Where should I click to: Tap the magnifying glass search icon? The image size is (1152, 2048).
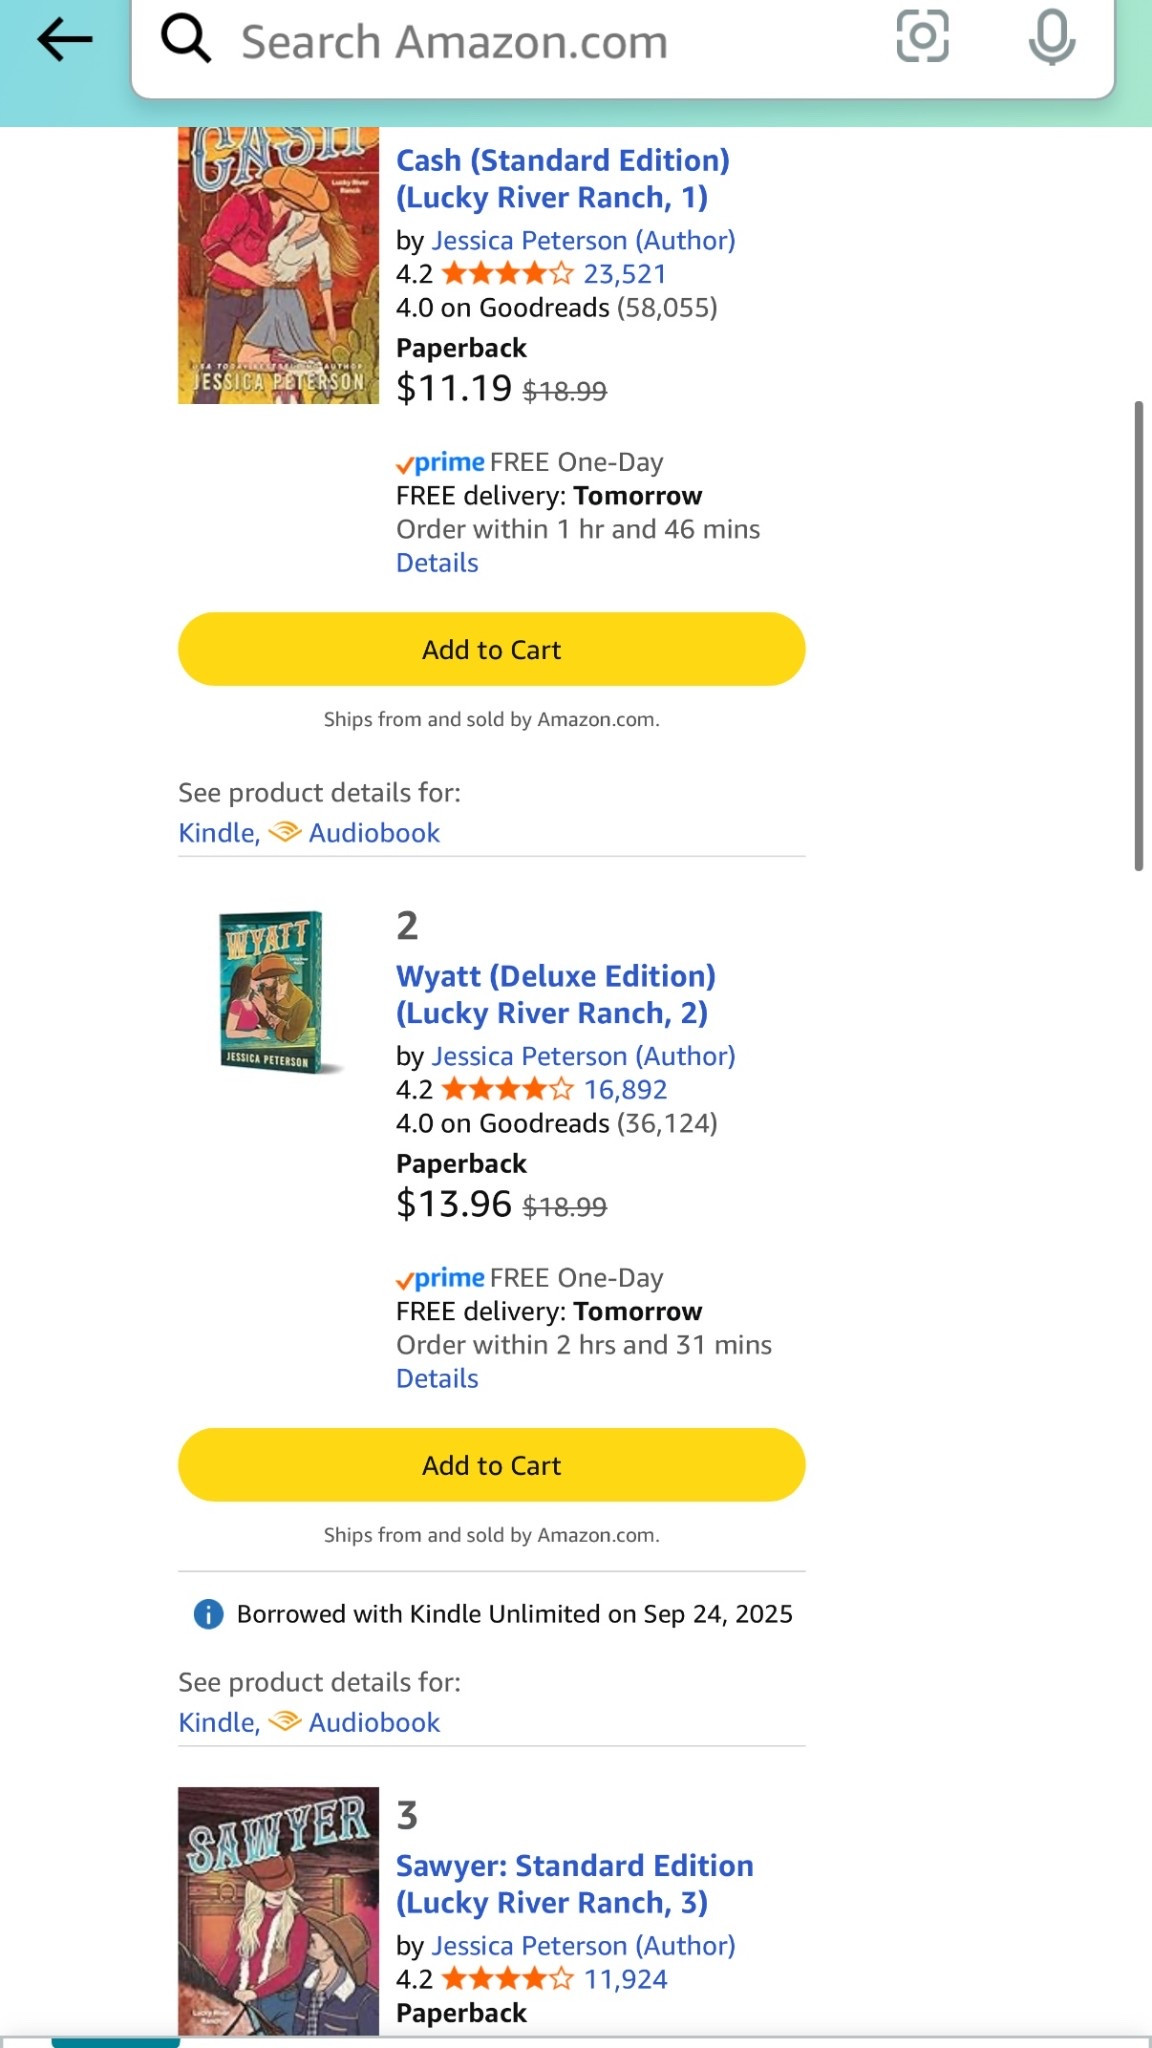[186, 40]
